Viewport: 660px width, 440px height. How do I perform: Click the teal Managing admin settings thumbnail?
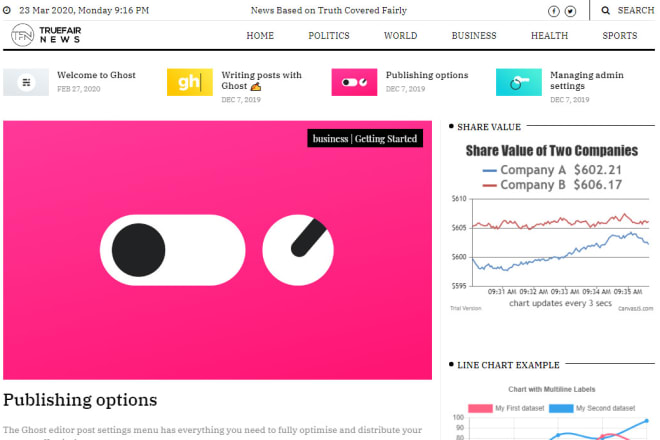point(518,82)
